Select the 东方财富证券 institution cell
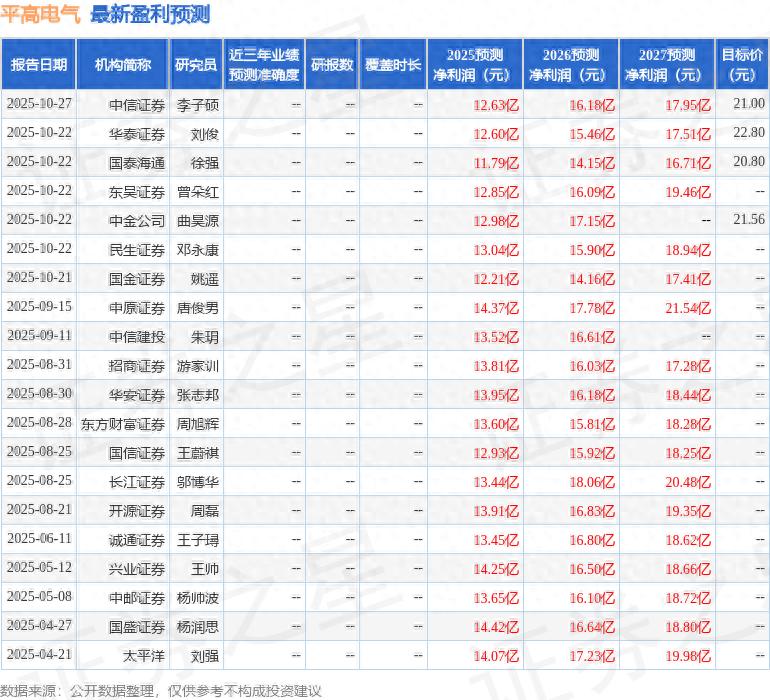The width and height of the screenshot is (770, 700). (x=123, y=424)
